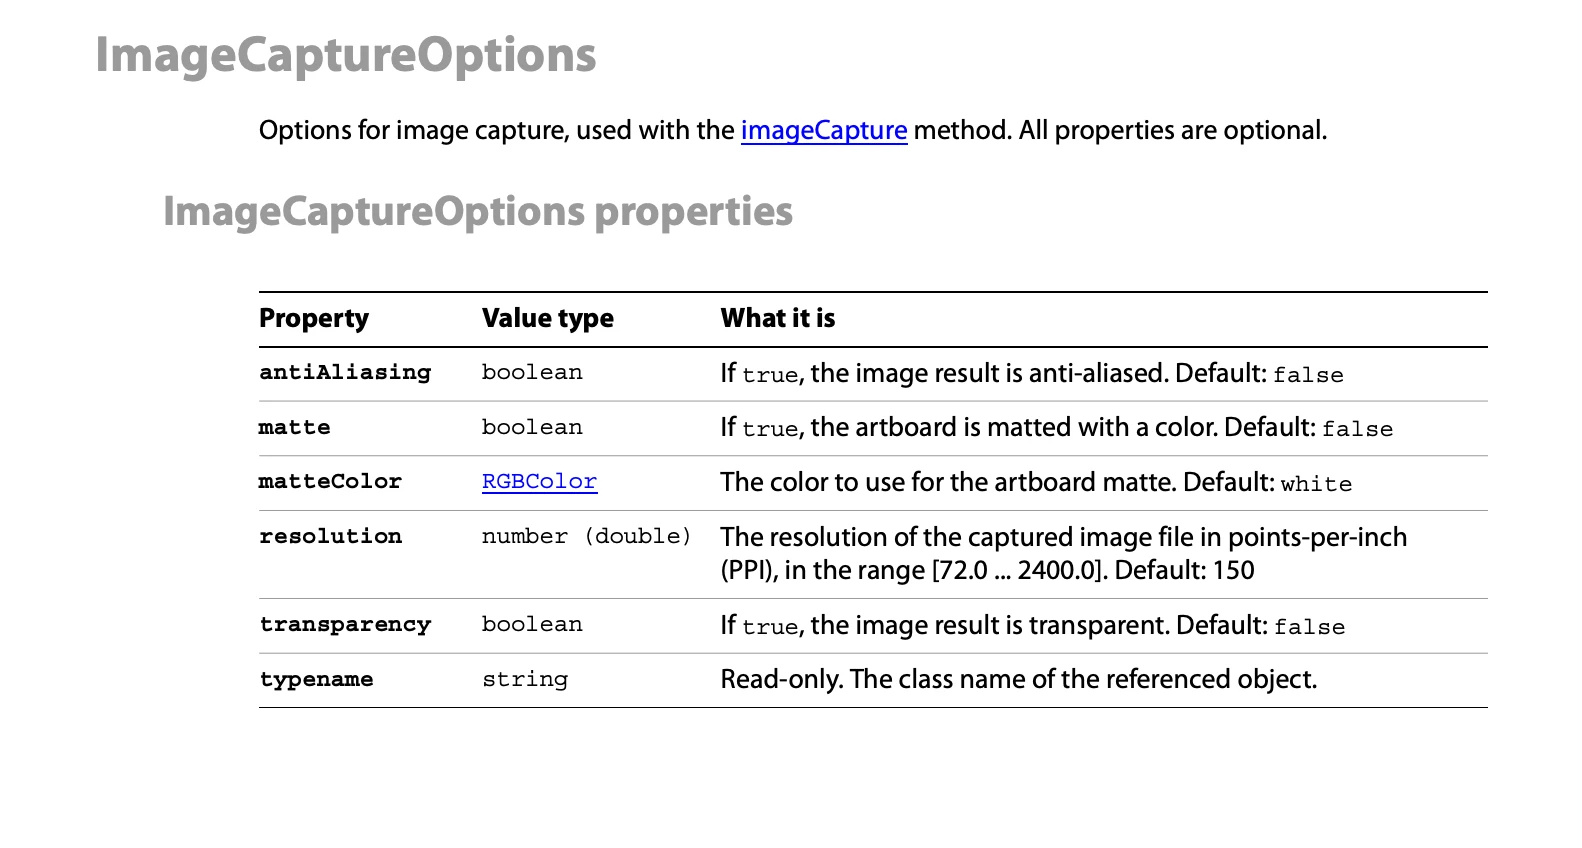1582x848 pixels.
Task: Click the transparency boolean value type
Action: coord(531,625)
